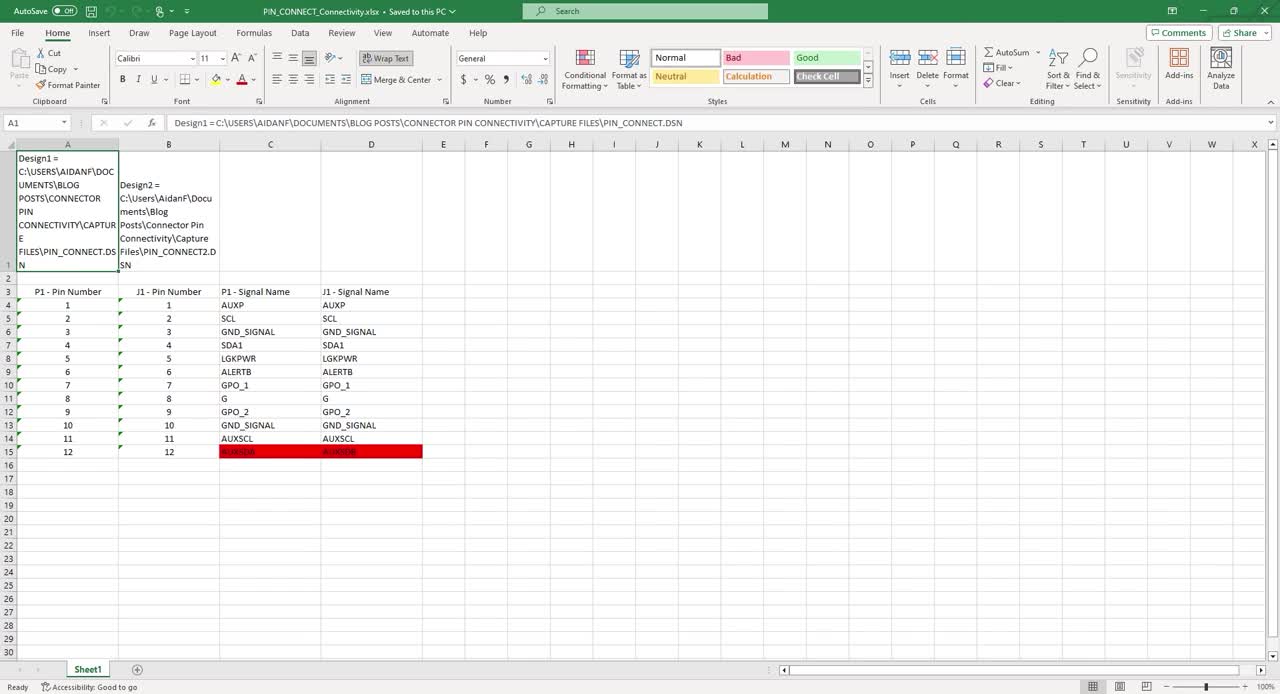Expand the Name Box dropdown arrow
The width and height of the screenshot is (1280, 694).
(x=64, y=123)
